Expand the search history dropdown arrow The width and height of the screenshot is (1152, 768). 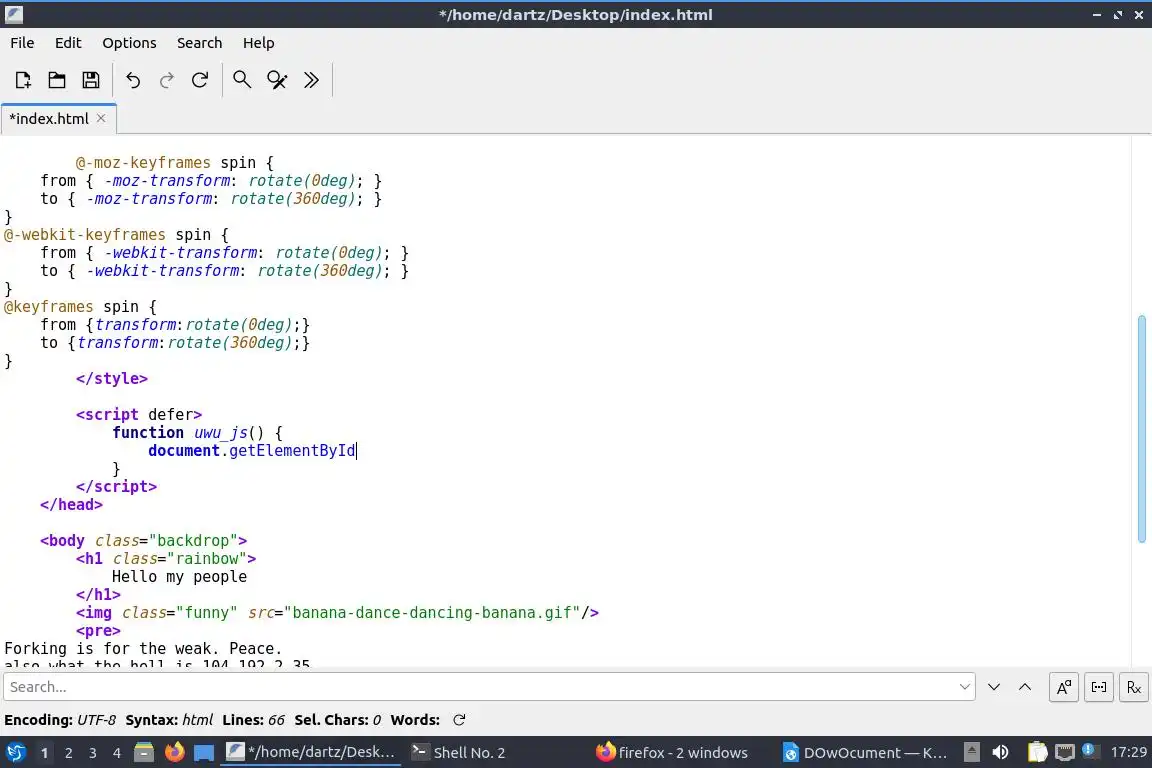click(965, 686)
